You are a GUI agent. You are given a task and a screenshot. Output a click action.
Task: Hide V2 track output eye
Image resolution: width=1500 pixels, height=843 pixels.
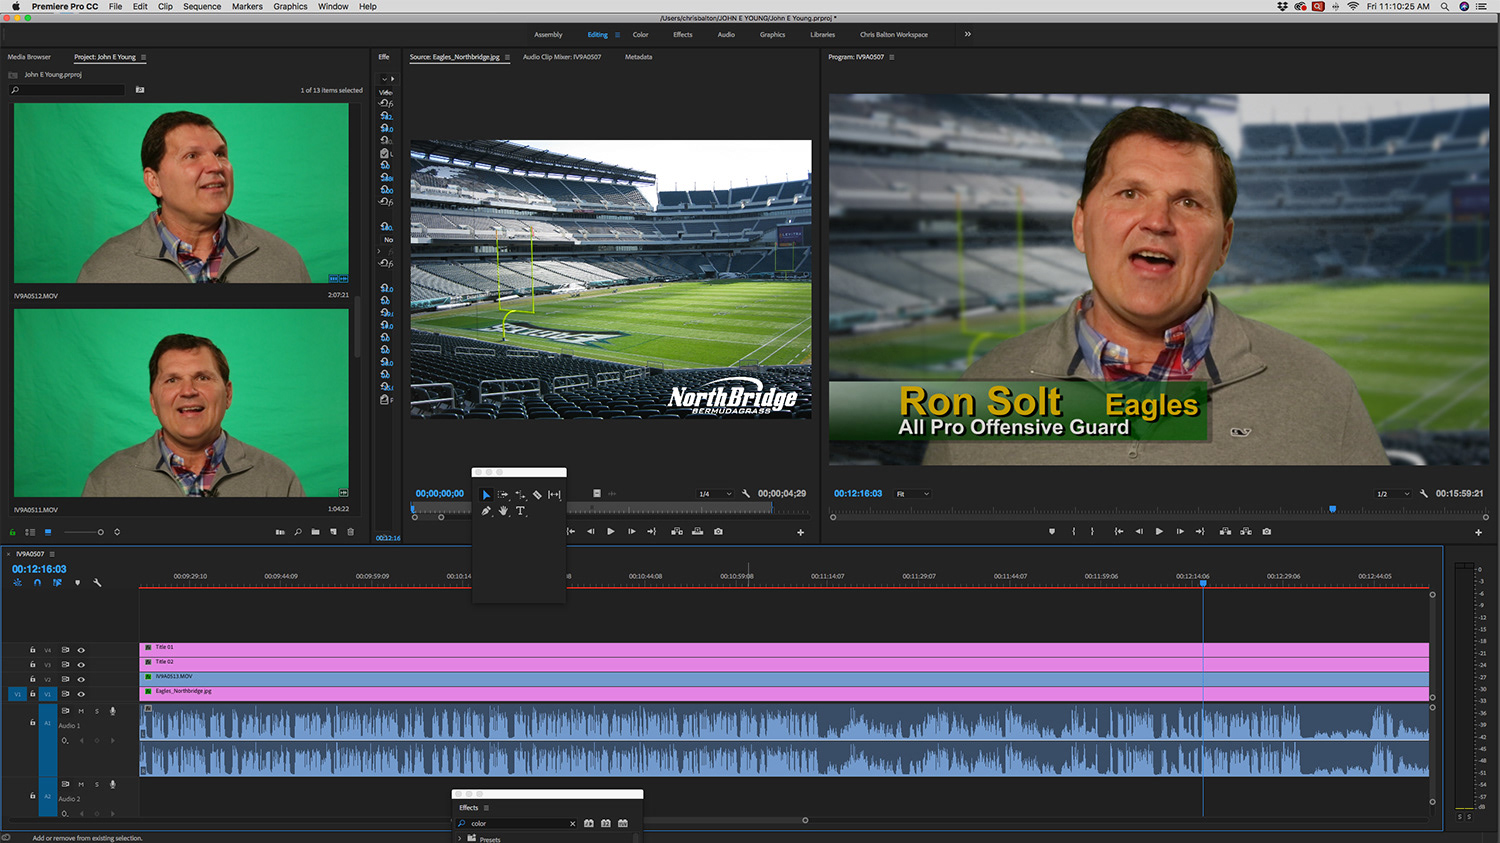[x=81, y=679]
